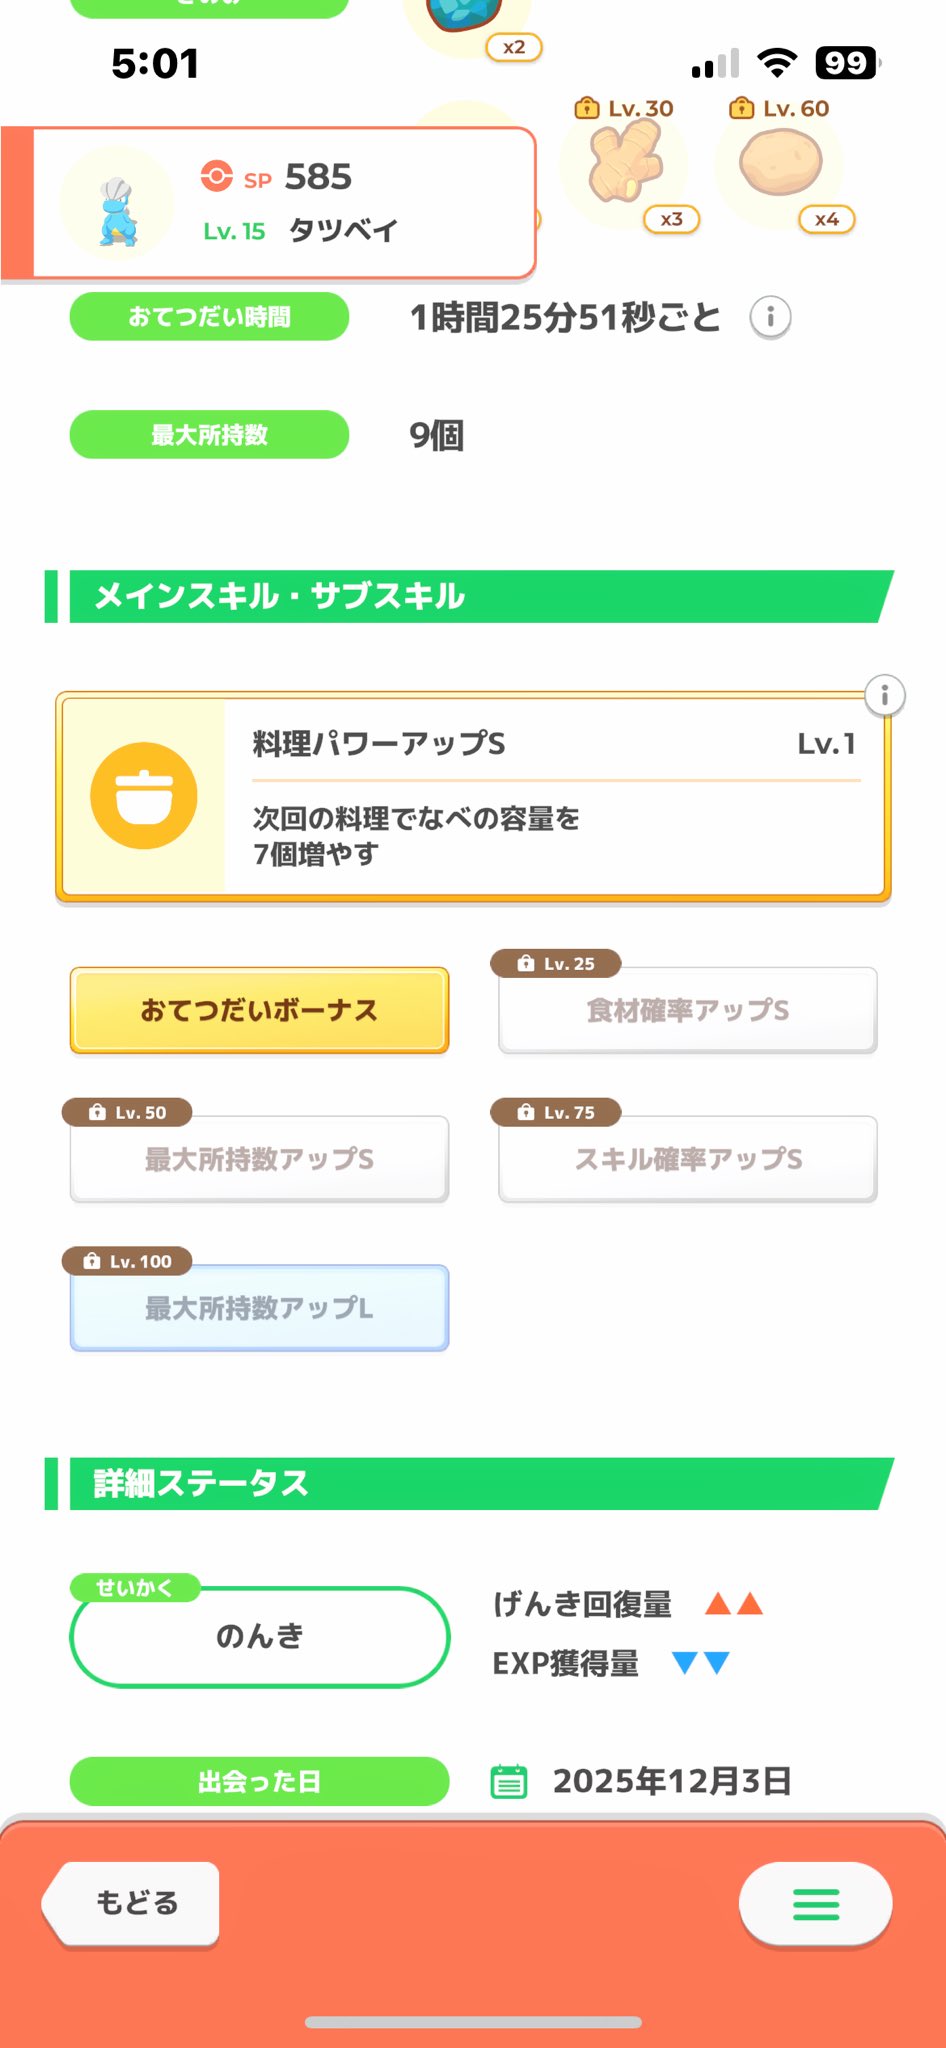946x2048 pixels.
Task: Tap the 出会った日 green label
Action: click(259, 1781)
